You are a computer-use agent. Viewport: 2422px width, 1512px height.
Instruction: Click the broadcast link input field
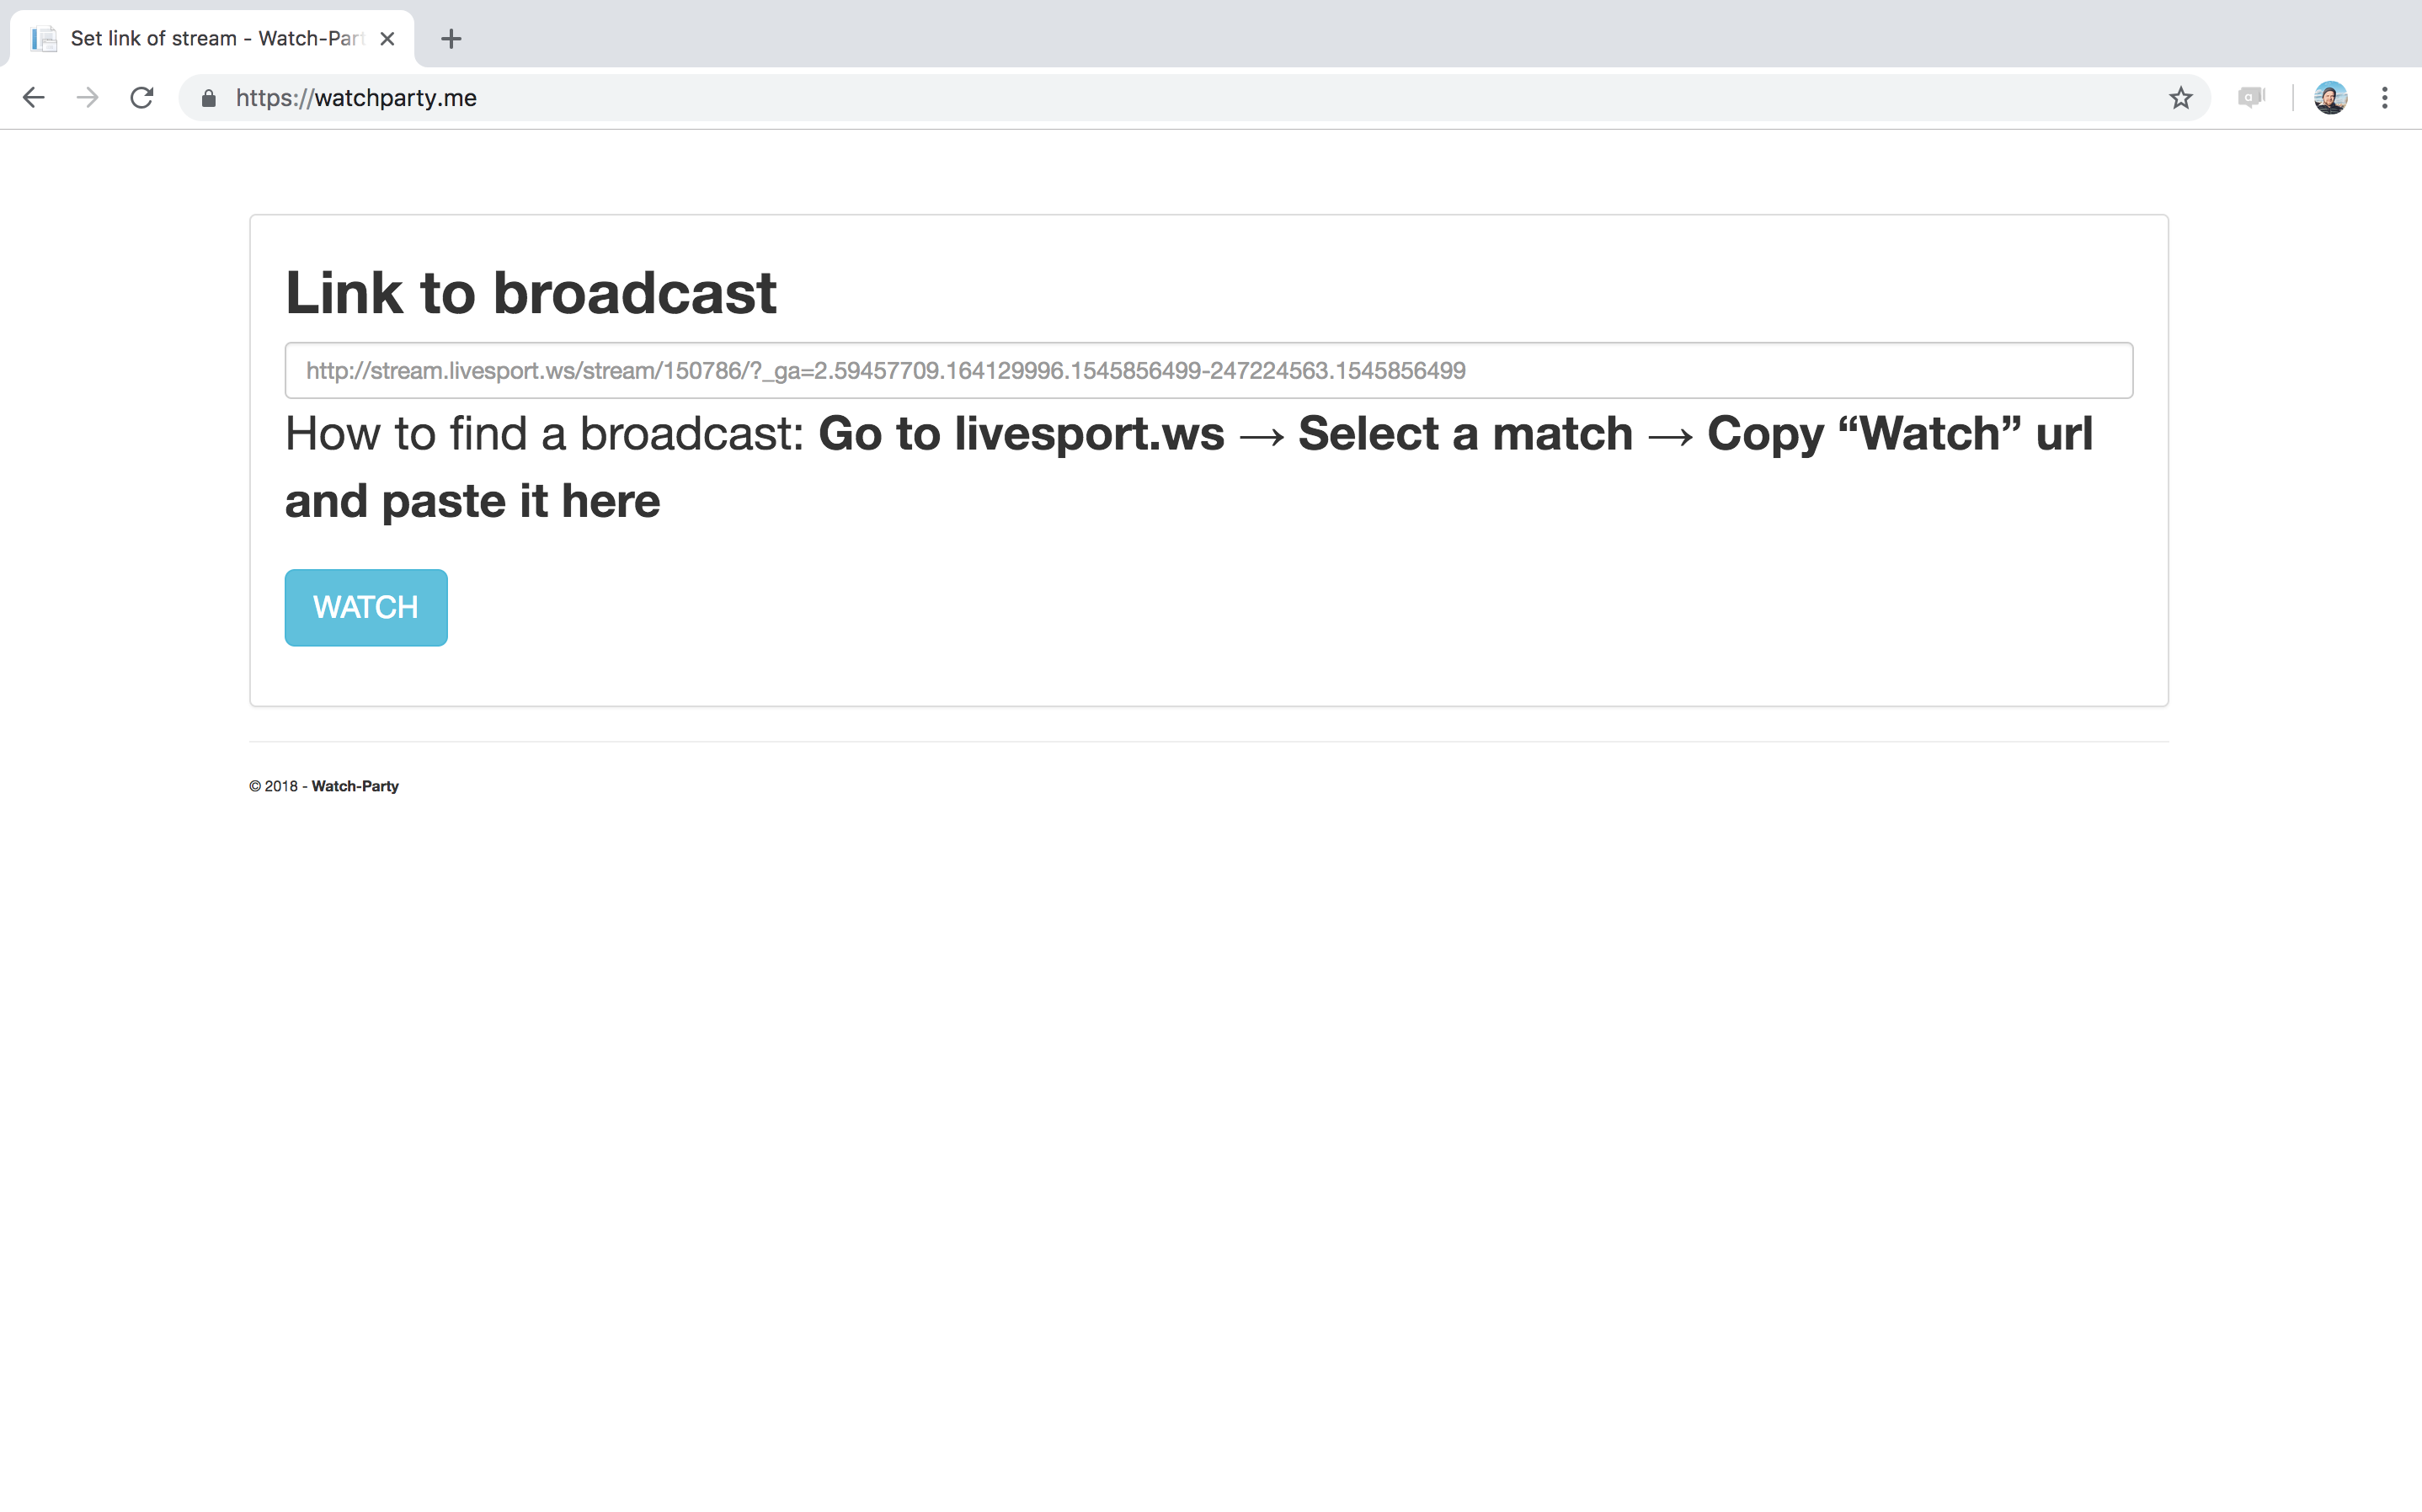pos(1208,371)
